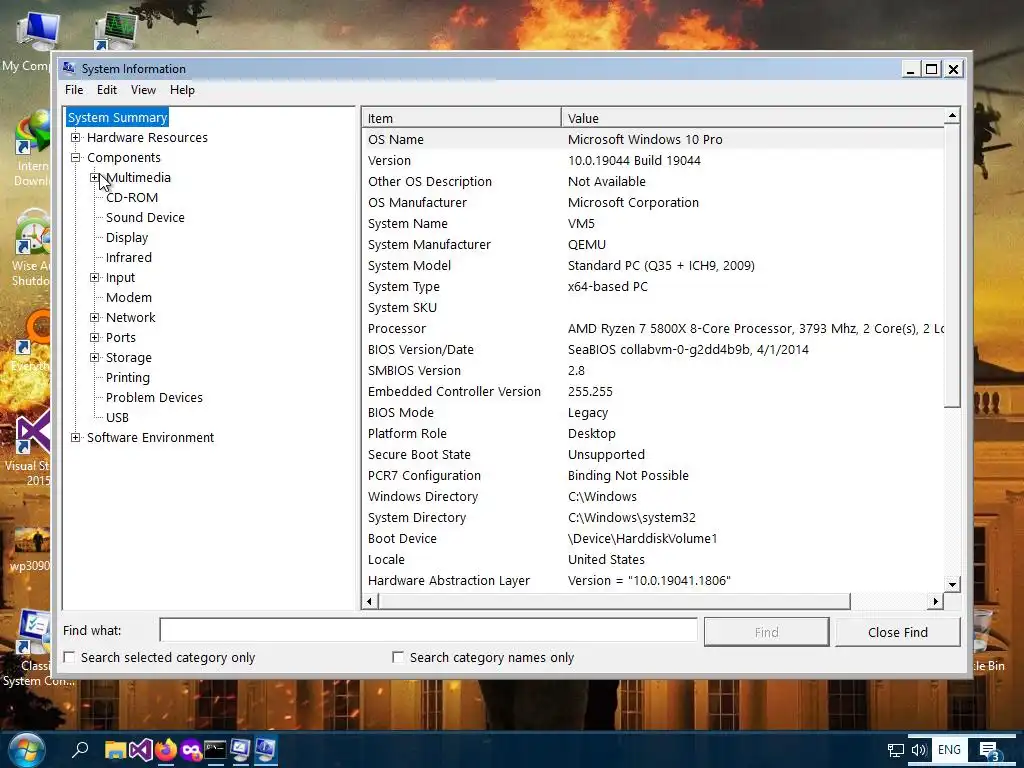Open the volume speaker icon in the tray
This screenshot has width=1024, height=768.
(x=918, y=750)
